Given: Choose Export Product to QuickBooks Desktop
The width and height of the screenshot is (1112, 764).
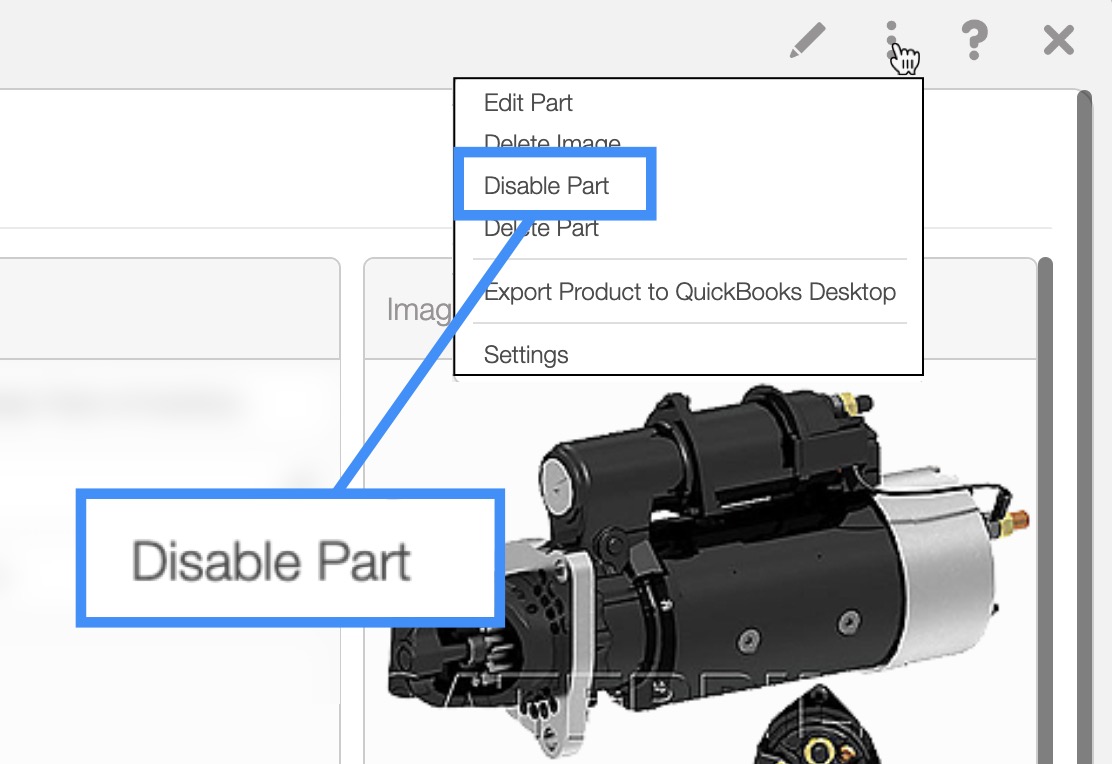Looking at the screenshot, I should click(689, 292).
